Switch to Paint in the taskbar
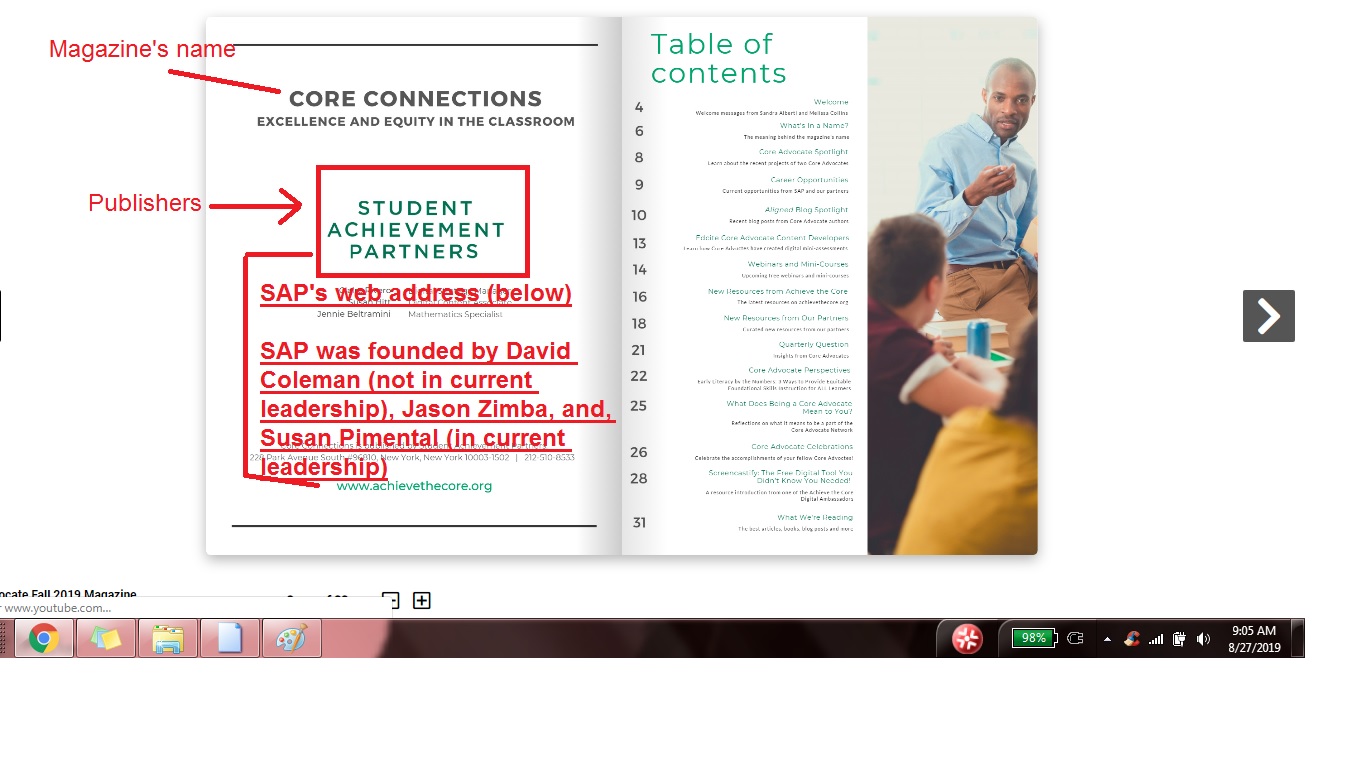Viewport: 1366px width, 768px height. click(x=292, y=637)
